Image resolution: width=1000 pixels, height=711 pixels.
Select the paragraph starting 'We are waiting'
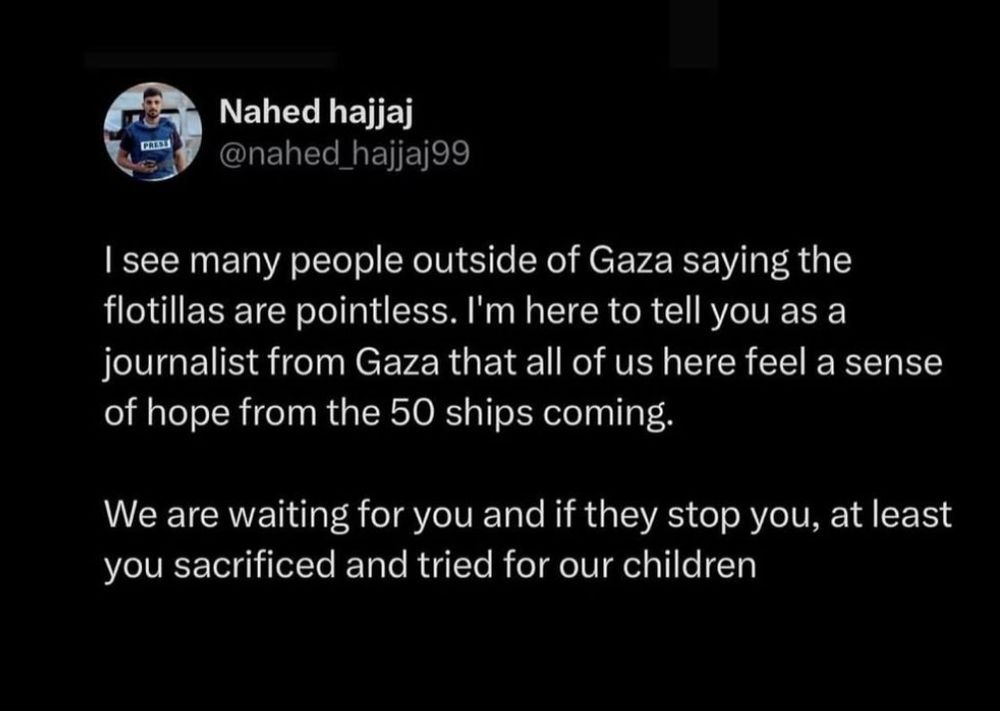click(527, 541)
